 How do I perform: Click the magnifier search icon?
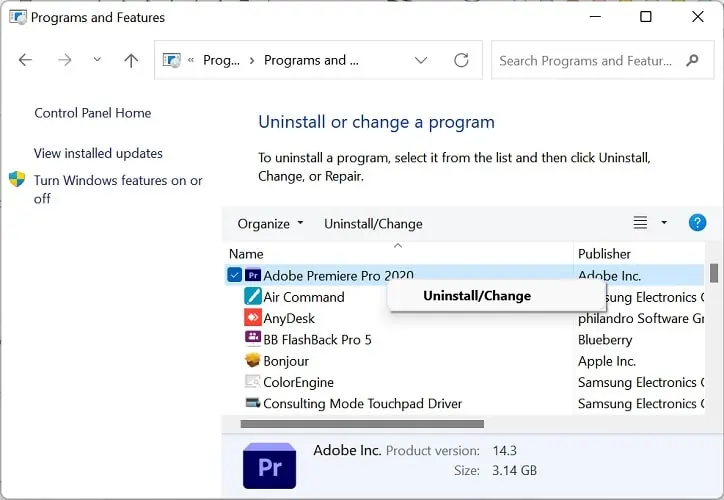point(692,60)
